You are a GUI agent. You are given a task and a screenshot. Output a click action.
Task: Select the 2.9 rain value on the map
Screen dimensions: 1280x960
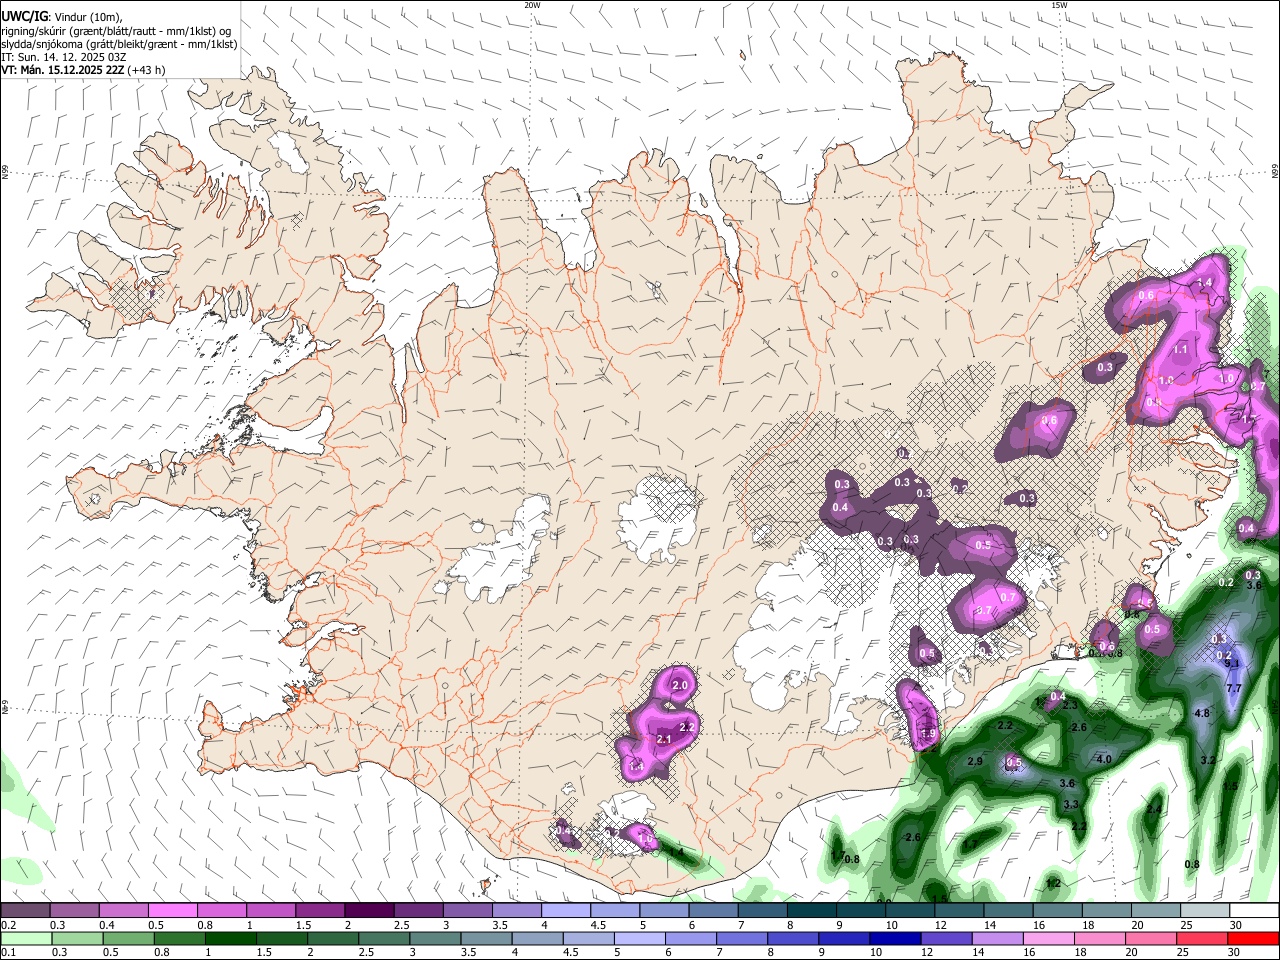tap(975, 762)
